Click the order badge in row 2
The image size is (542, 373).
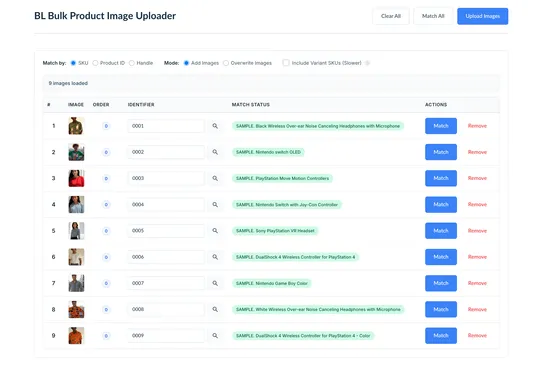coord(106,152)
